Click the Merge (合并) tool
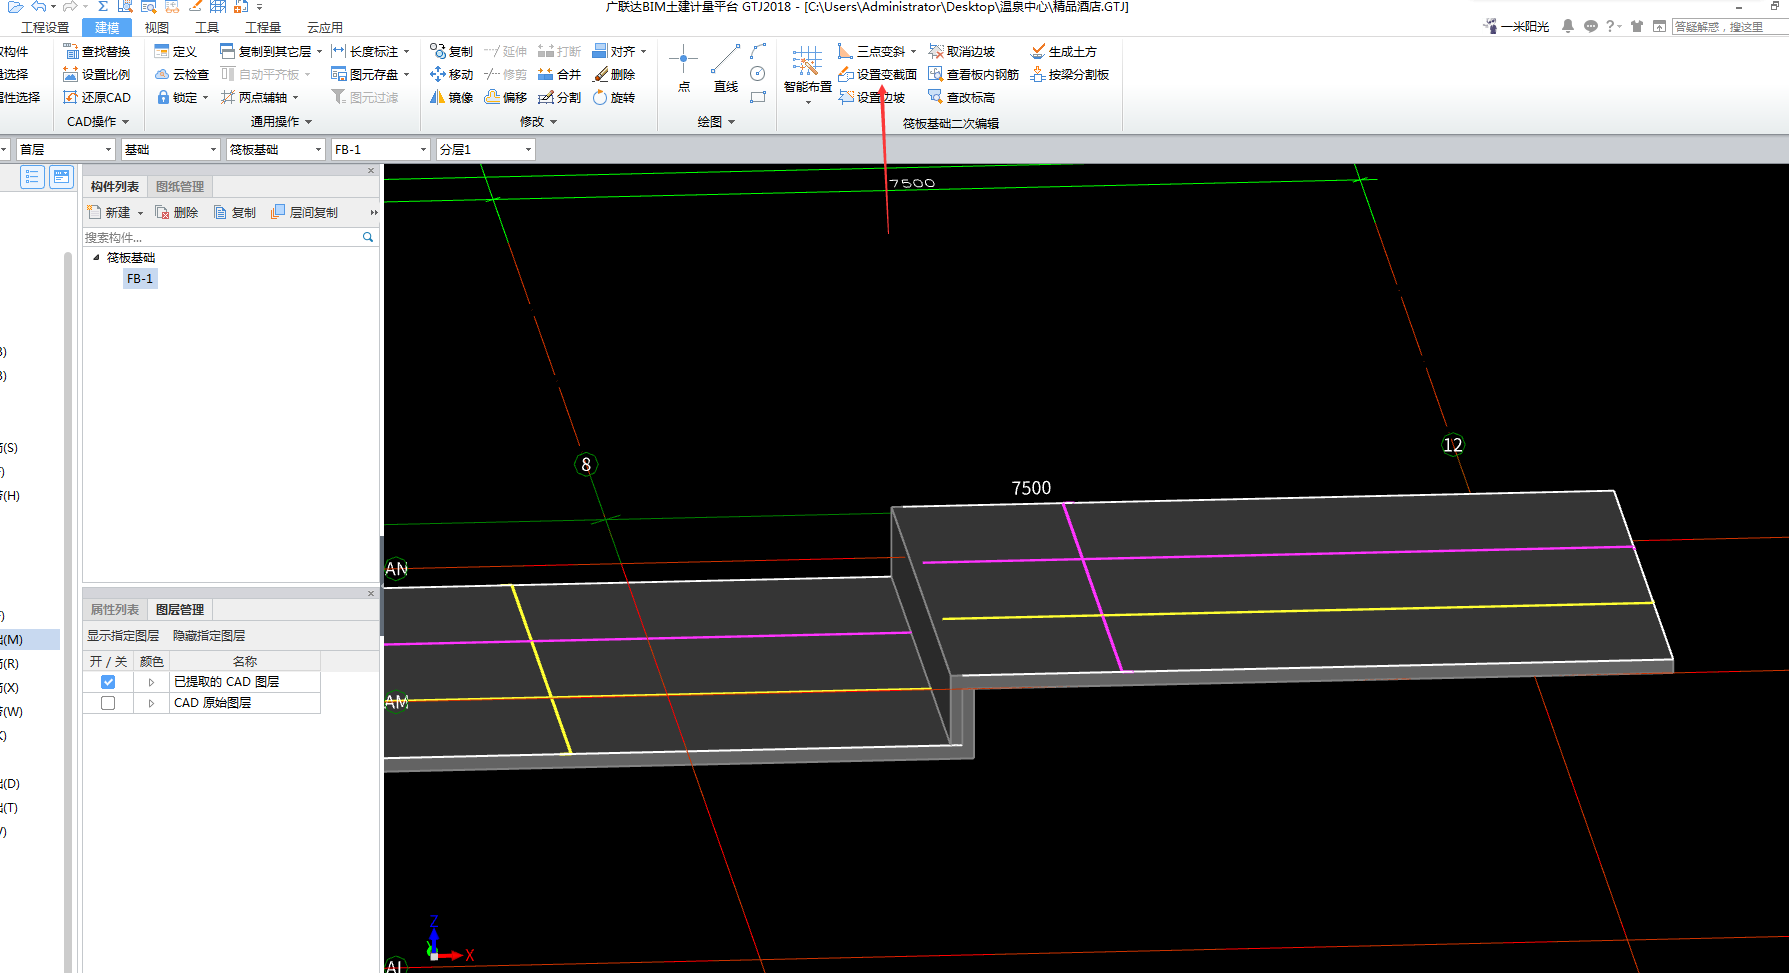This screenshot has width=1789, height=973. tap(559, 74)
